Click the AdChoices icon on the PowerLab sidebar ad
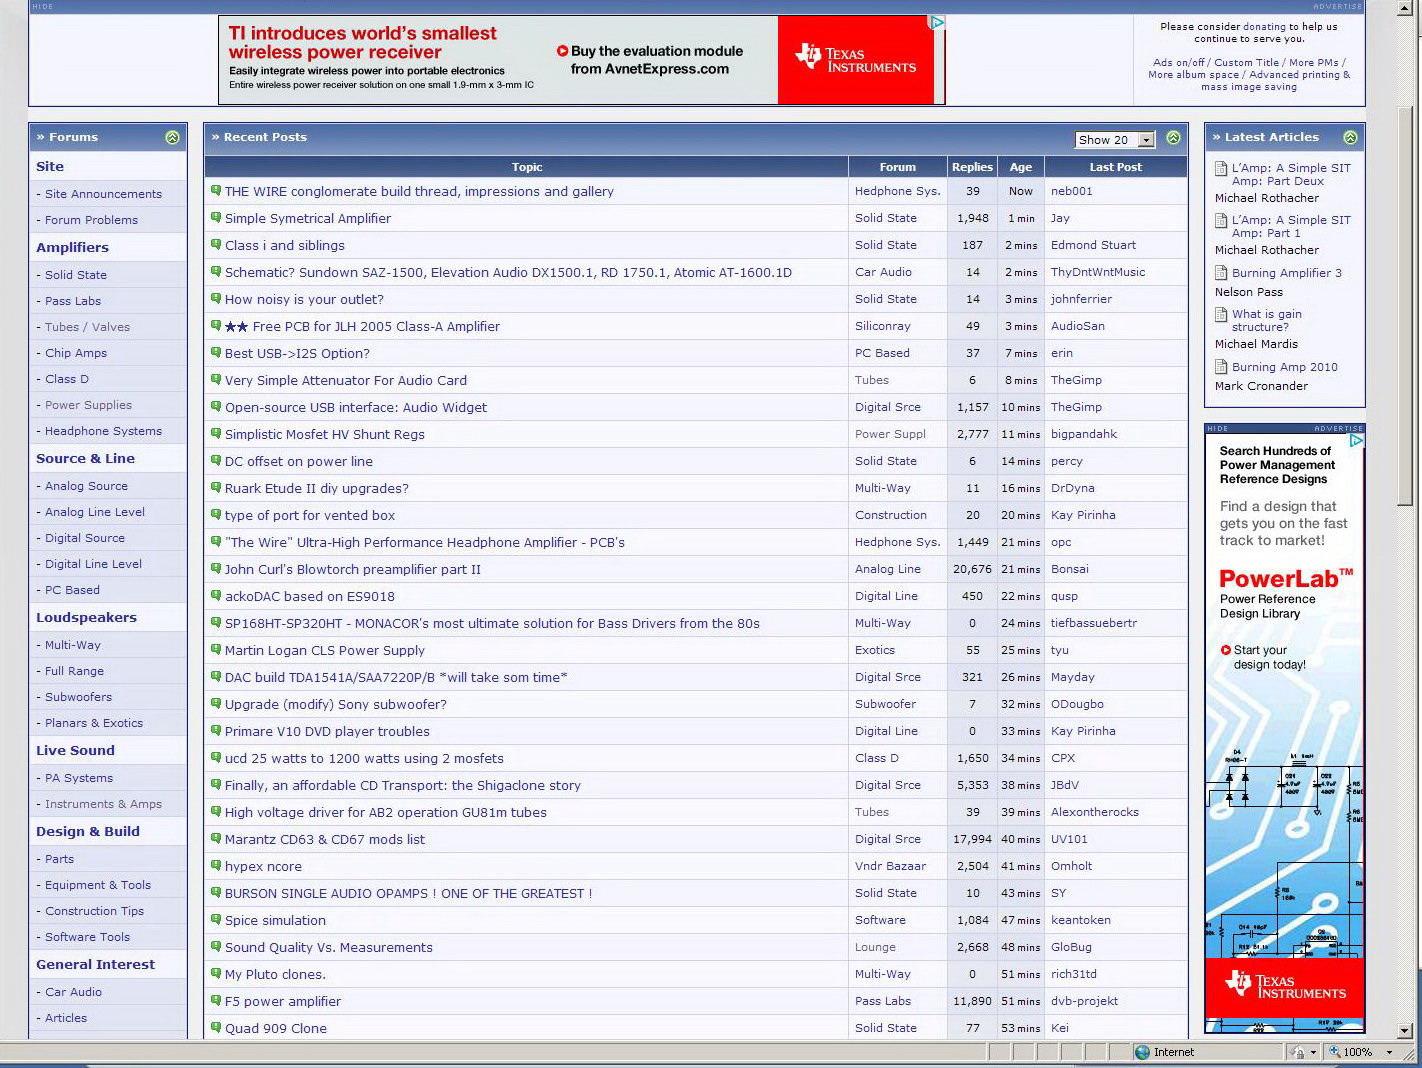 point(1357,440)
